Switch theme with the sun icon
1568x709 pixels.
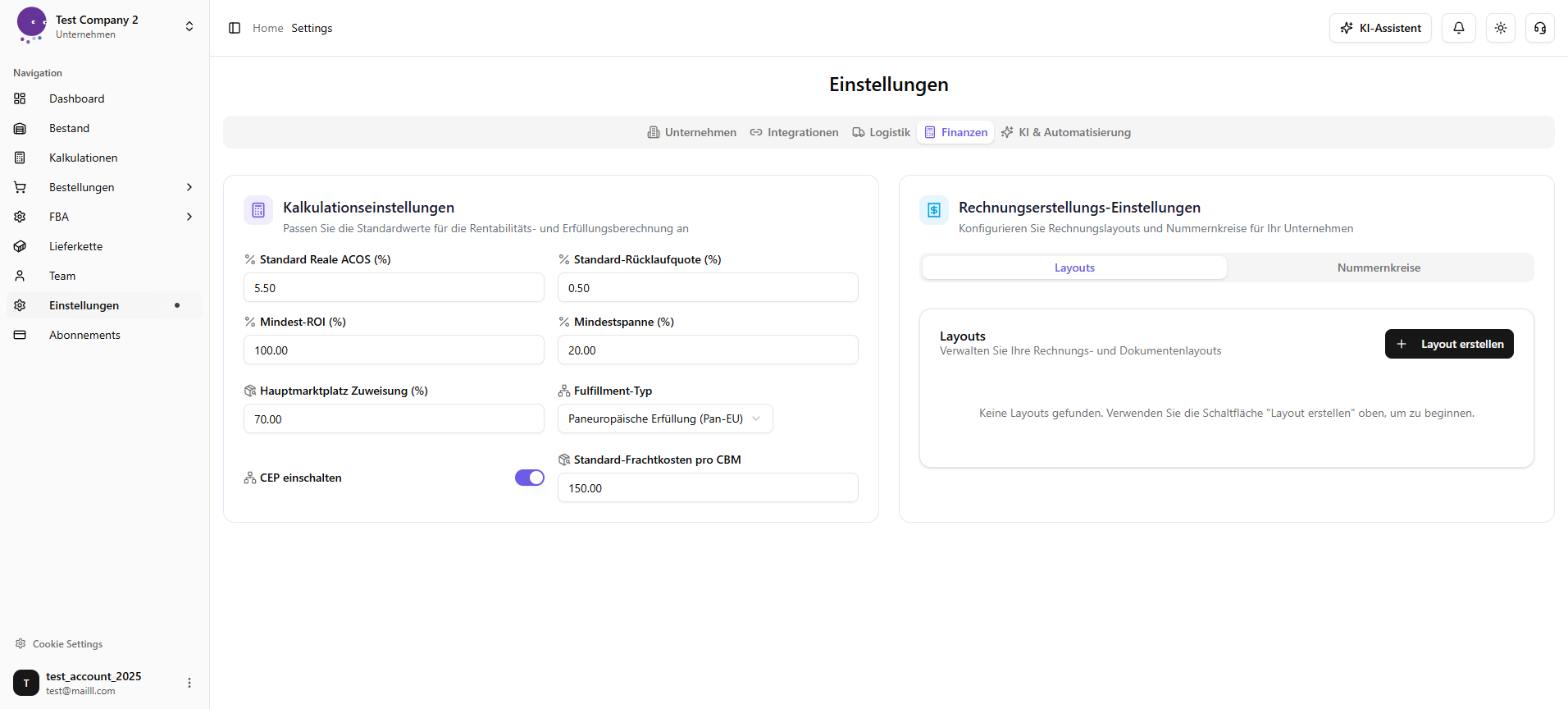(x=1500, y=28)
